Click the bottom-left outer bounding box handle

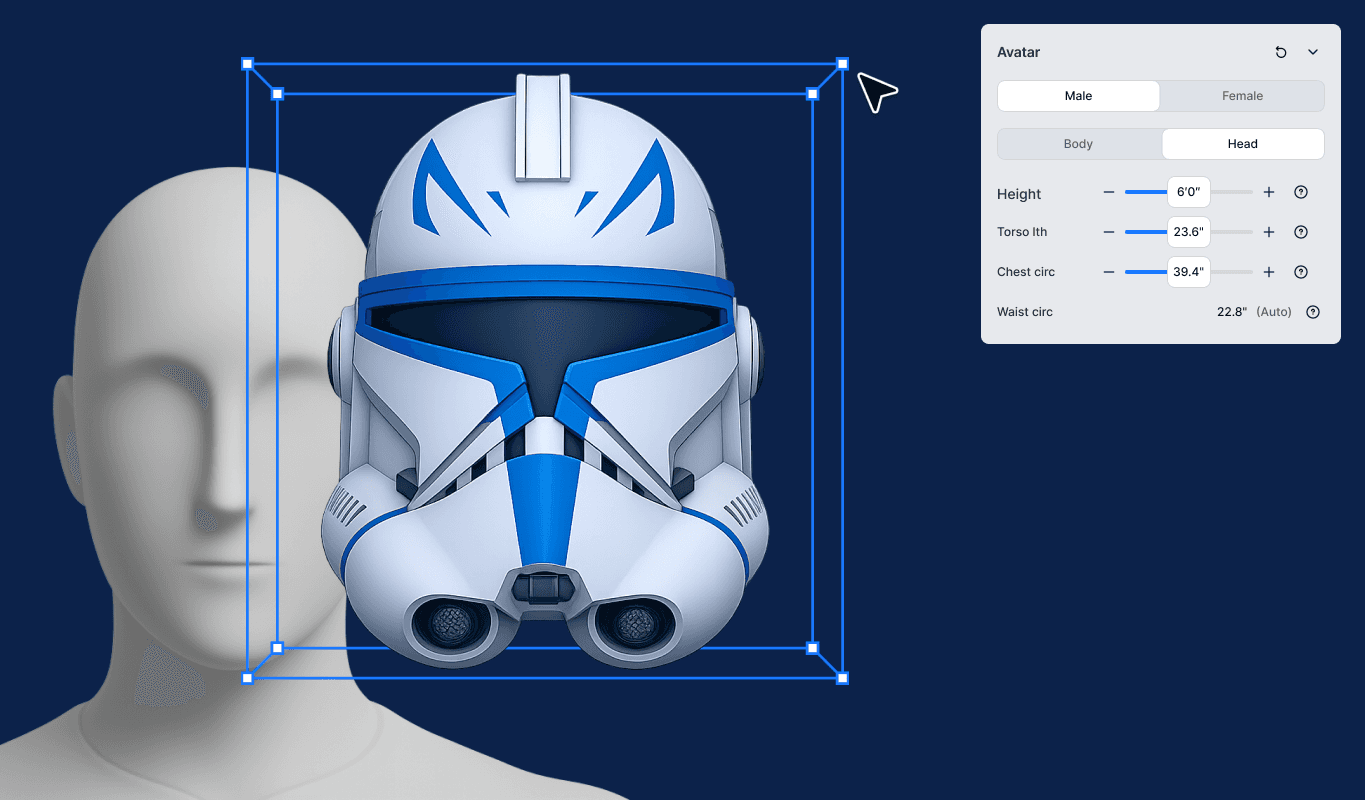coord(248,678)
